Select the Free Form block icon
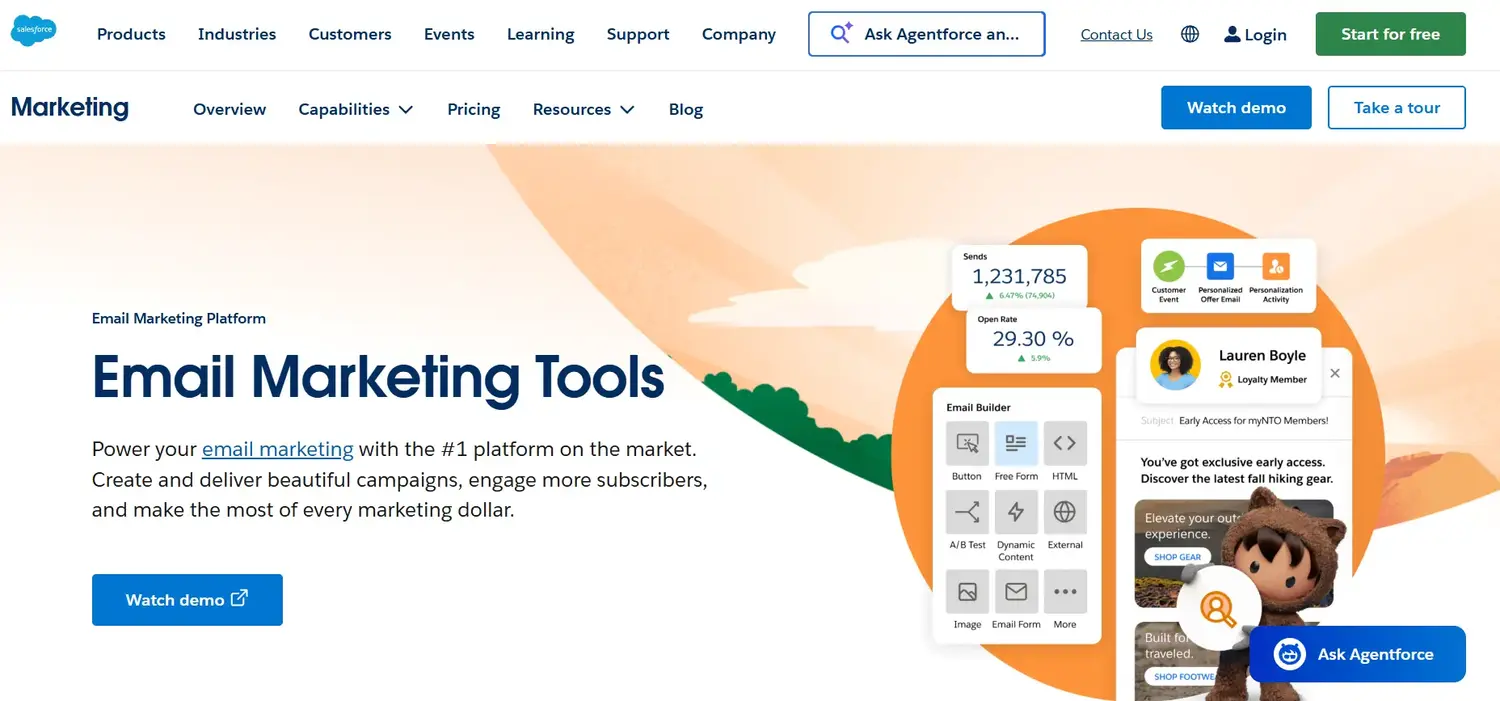Image resolution: width=1500 pixels, height=701 pixels. (x=1016, y=443)
